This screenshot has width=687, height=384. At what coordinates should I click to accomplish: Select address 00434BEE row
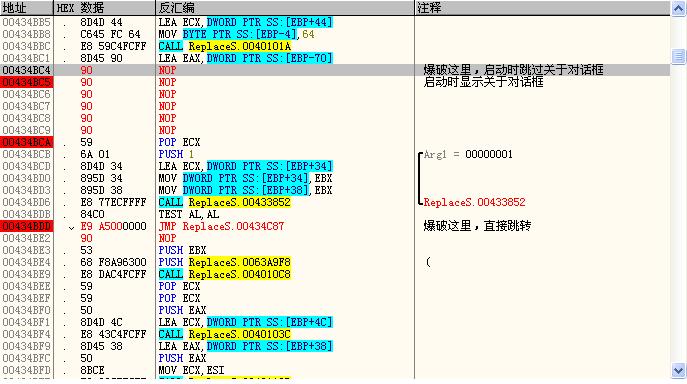pyautogui.click(x=27, y=286)
